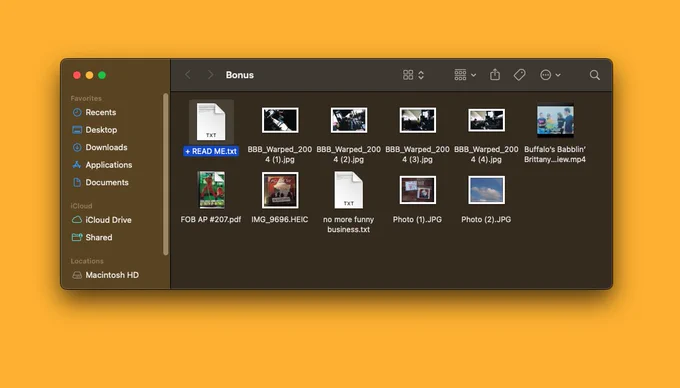Image resolution: width=680 pixels, height=388 pixels.
Task: Click the '+ READ ME.txt' file name
Action: (211, 151)
